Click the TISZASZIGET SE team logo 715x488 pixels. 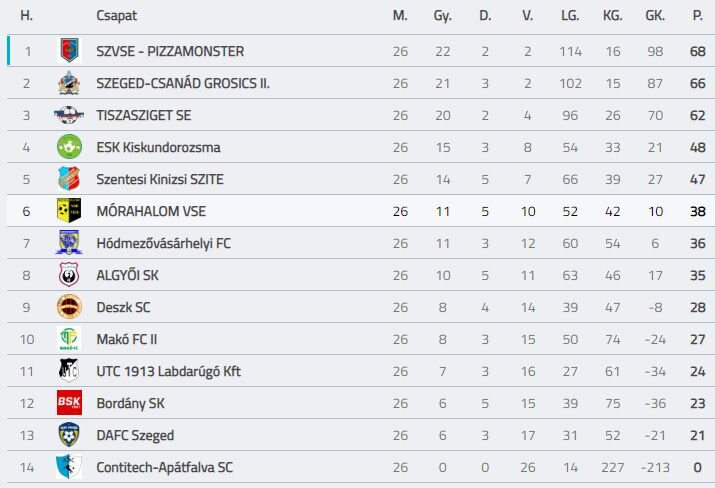click(69, 115)
